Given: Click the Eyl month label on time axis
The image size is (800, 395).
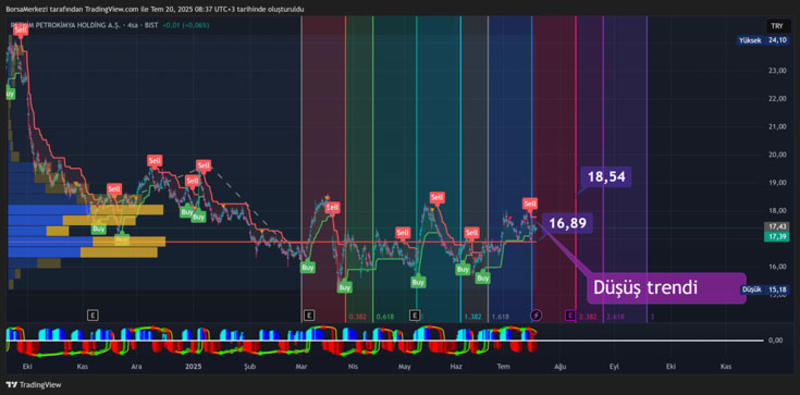Looking at the screenshot, I should click(x=614, y=366).
